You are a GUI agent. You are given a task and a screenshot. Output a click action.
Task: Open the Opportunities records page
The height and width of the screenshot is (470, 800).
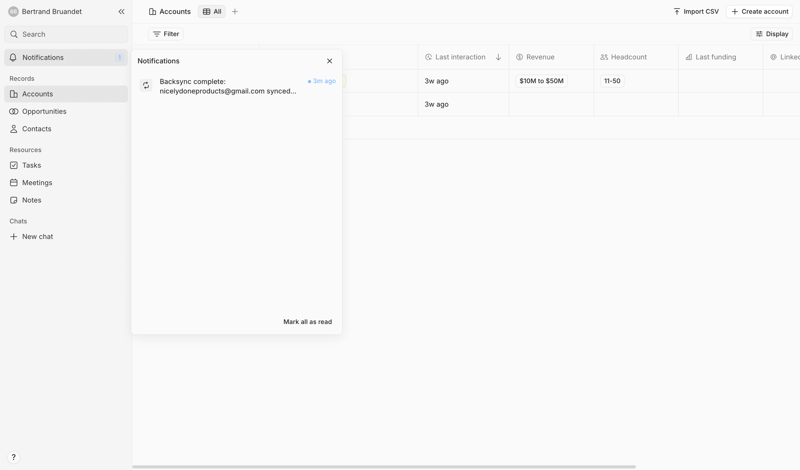(x=44, y=111)
